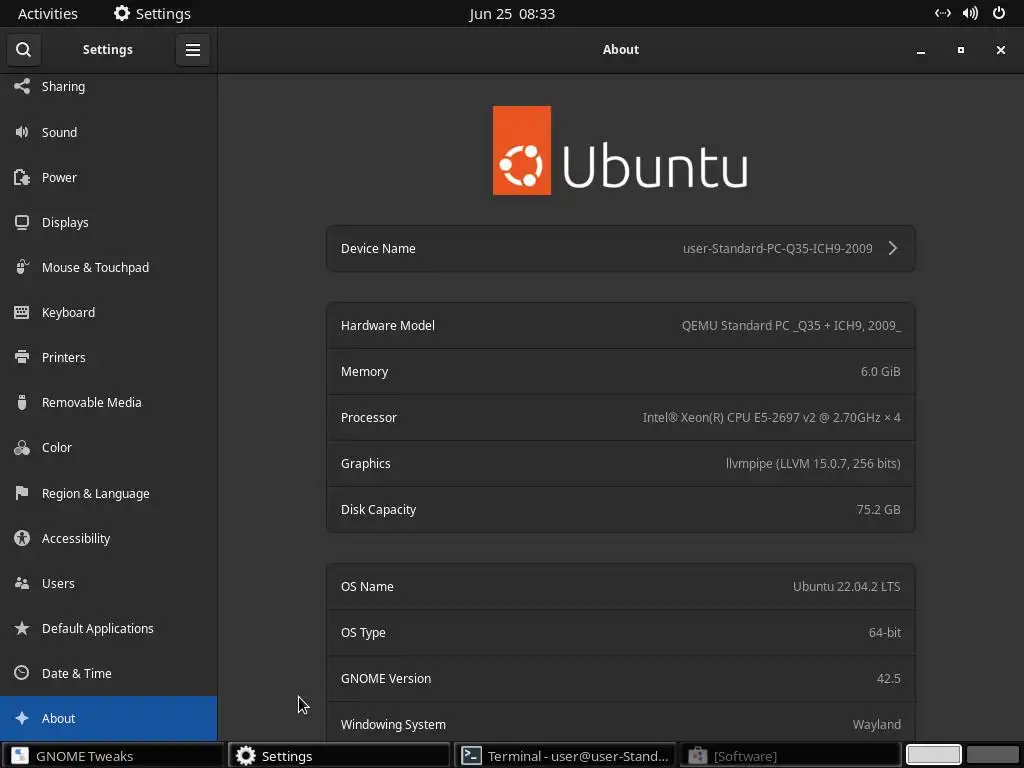Open the Sound settings panel label
The width and height of the screenshot is (1024, 768).
click(x=59, y=132)
